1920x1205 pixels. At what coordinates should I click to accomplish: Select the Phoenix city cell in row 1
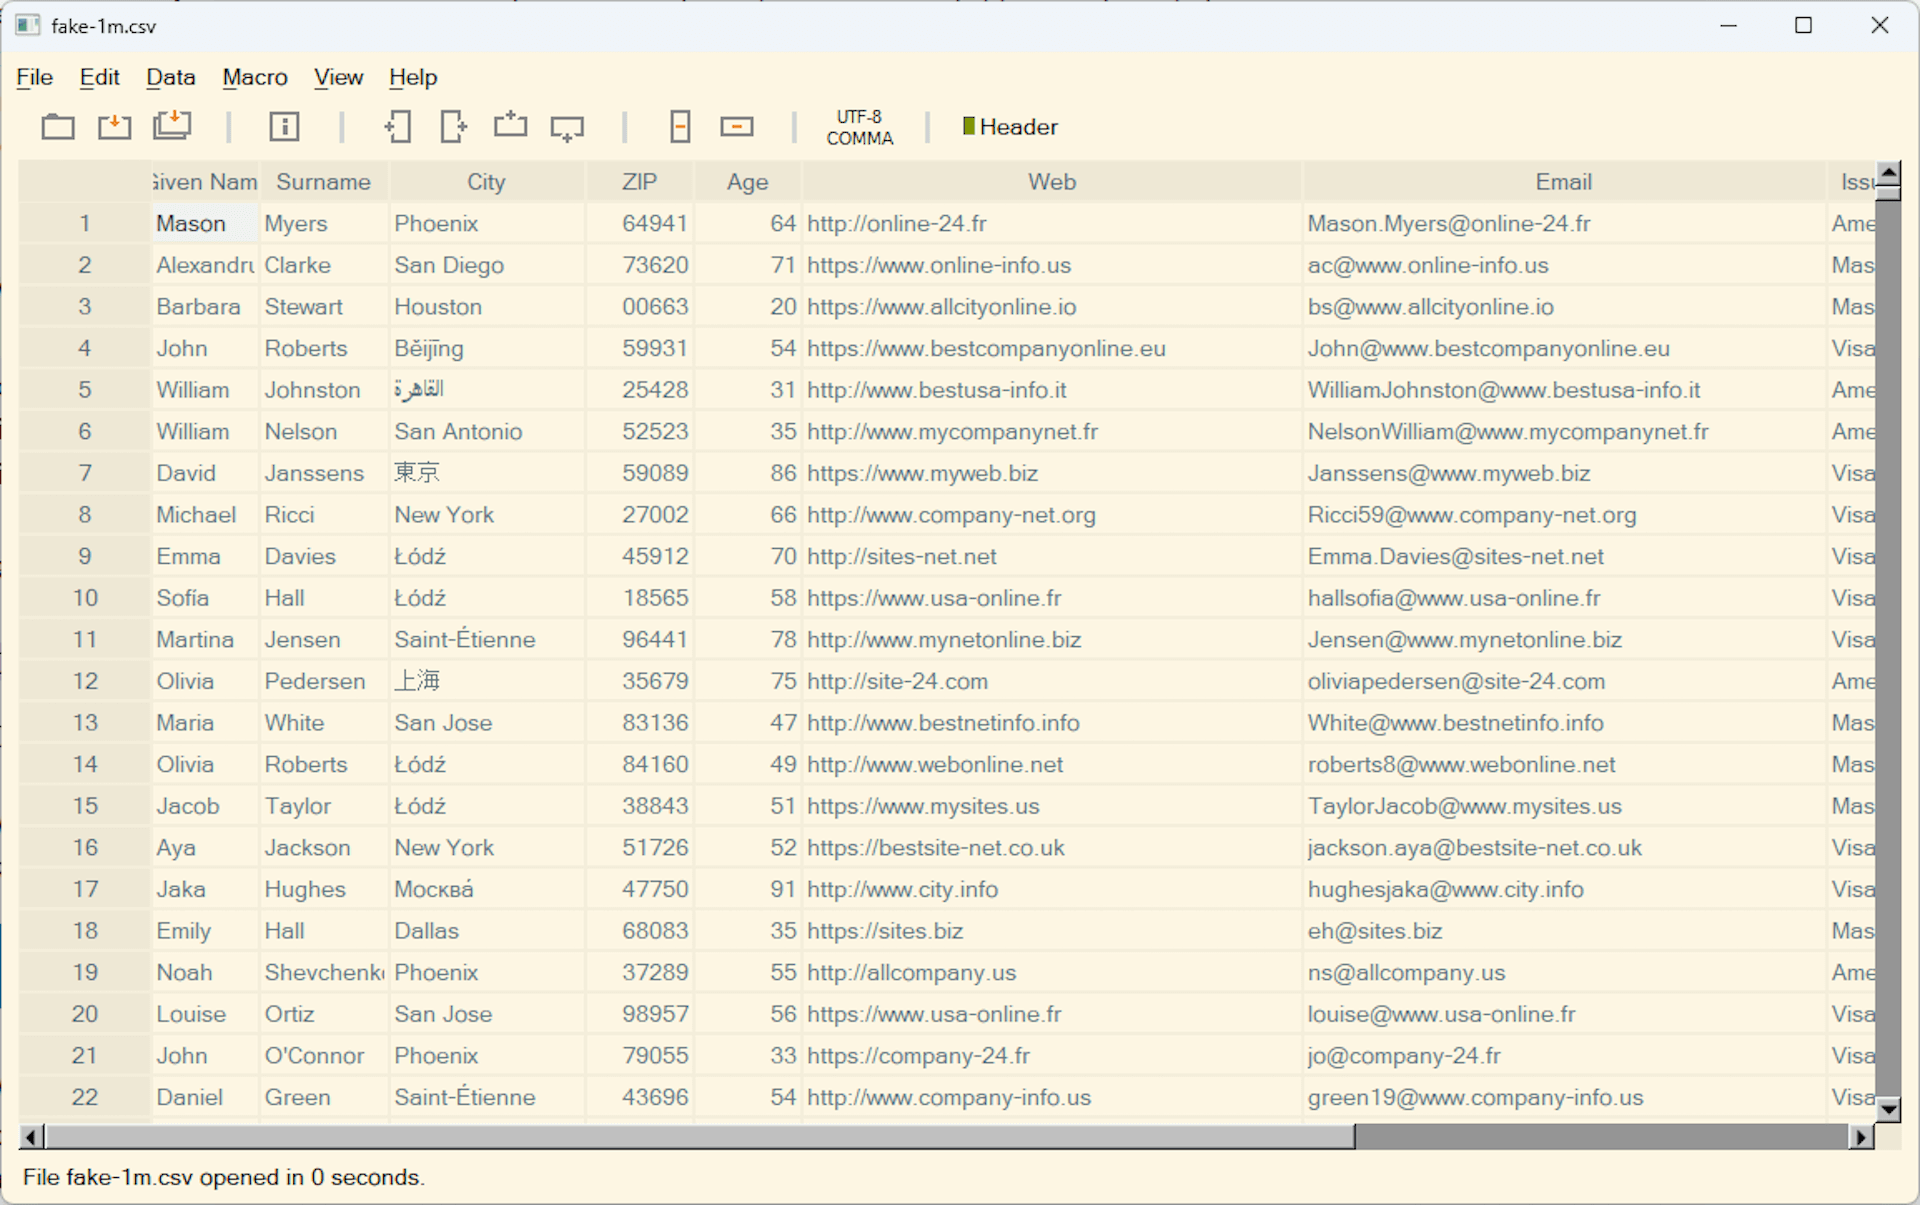tap(436, 224)
